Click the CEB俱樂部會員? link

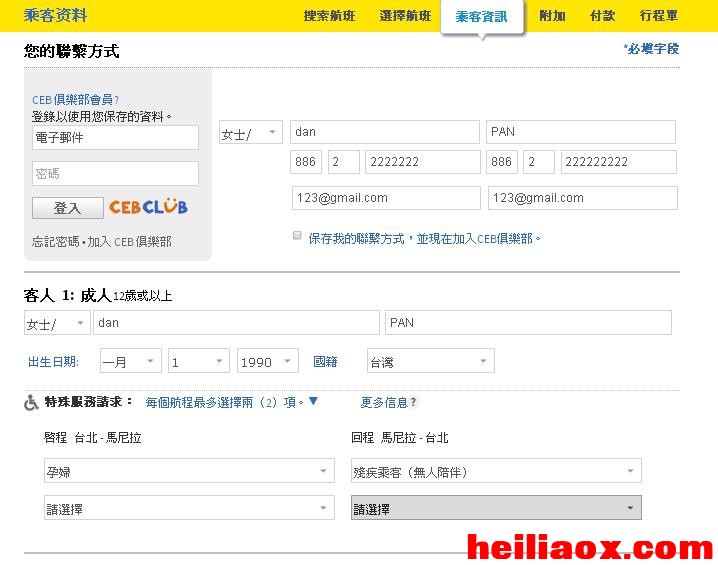pyautogui.click(x=76, y=99)
